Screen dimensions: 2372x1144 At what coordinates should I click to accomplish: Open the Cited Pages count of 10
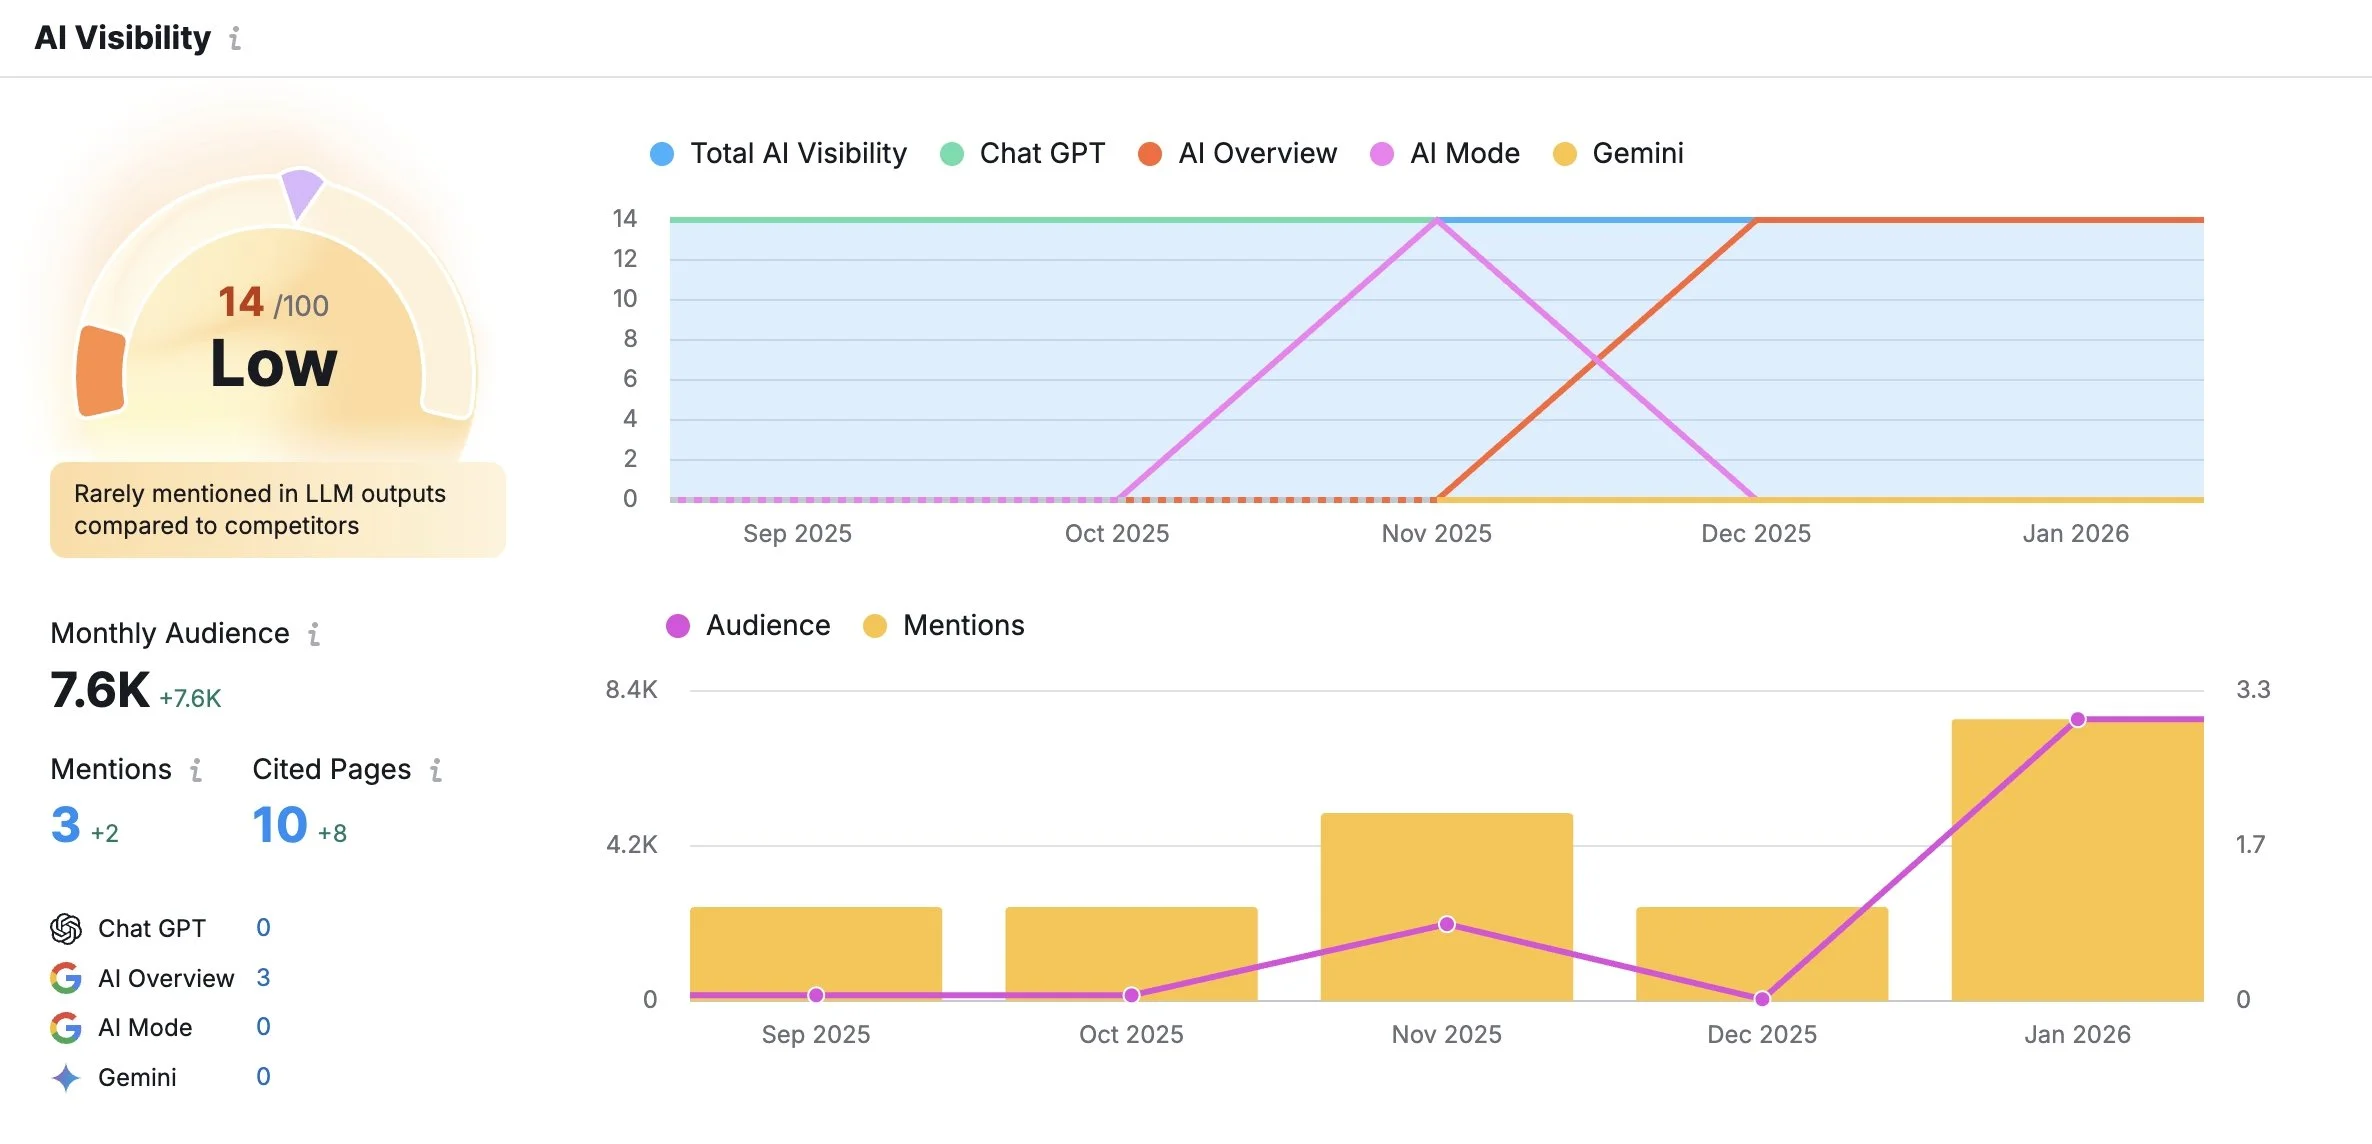click(x=279, y=825)
